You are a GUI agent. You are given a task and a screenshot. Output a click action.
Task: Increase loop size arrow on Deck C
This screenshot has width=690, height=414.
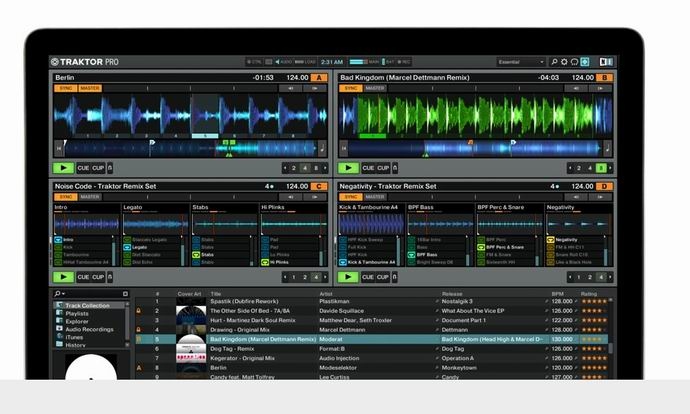pos(325,277)
